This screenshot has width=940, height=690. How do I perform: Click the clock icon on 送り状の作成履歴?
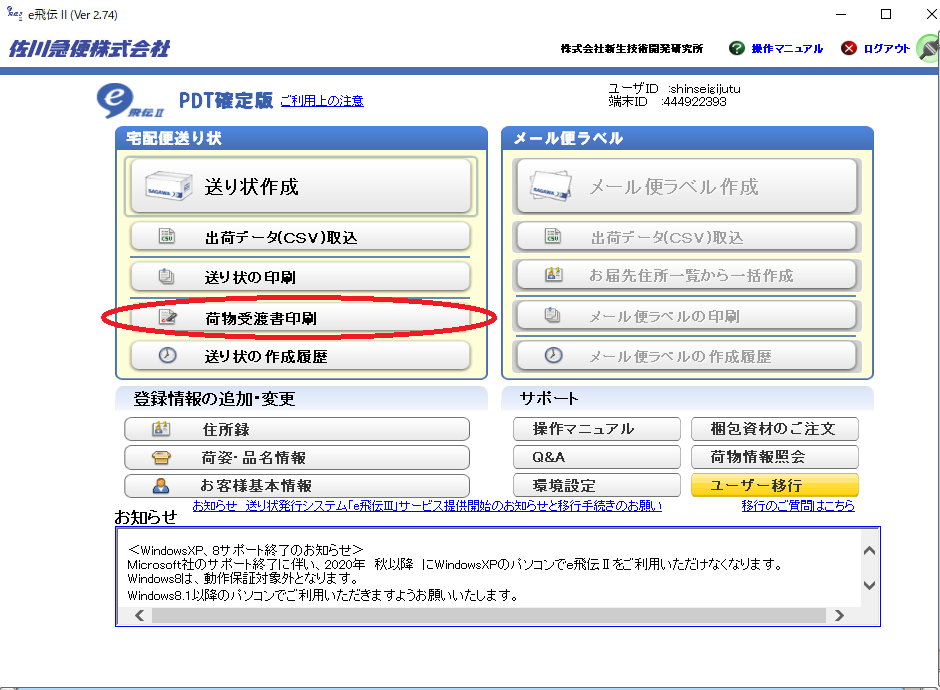coord(166,356)
